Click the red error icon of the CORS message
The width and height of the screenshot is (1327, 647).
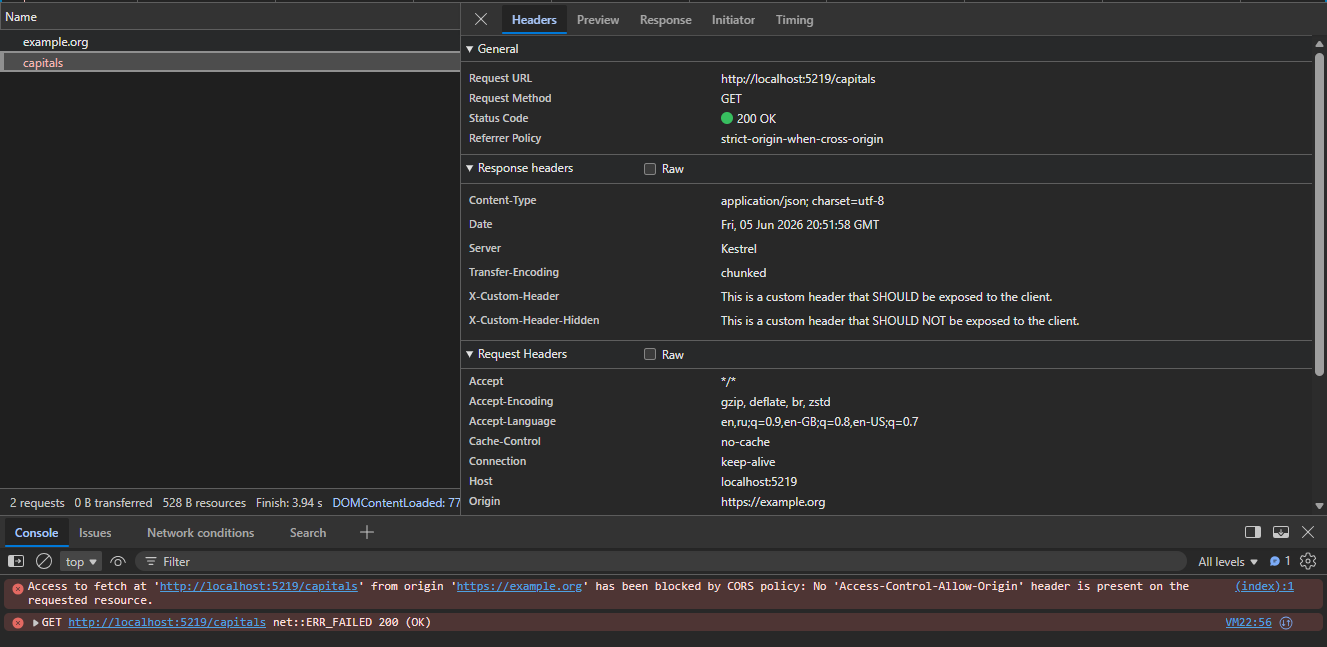[17, 588]
